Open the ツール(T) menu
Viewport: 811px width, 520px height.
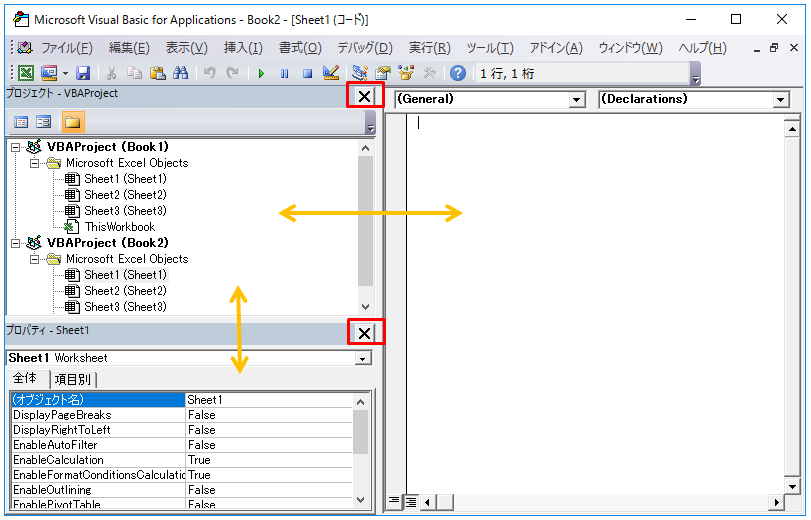(x=490, y=48)
